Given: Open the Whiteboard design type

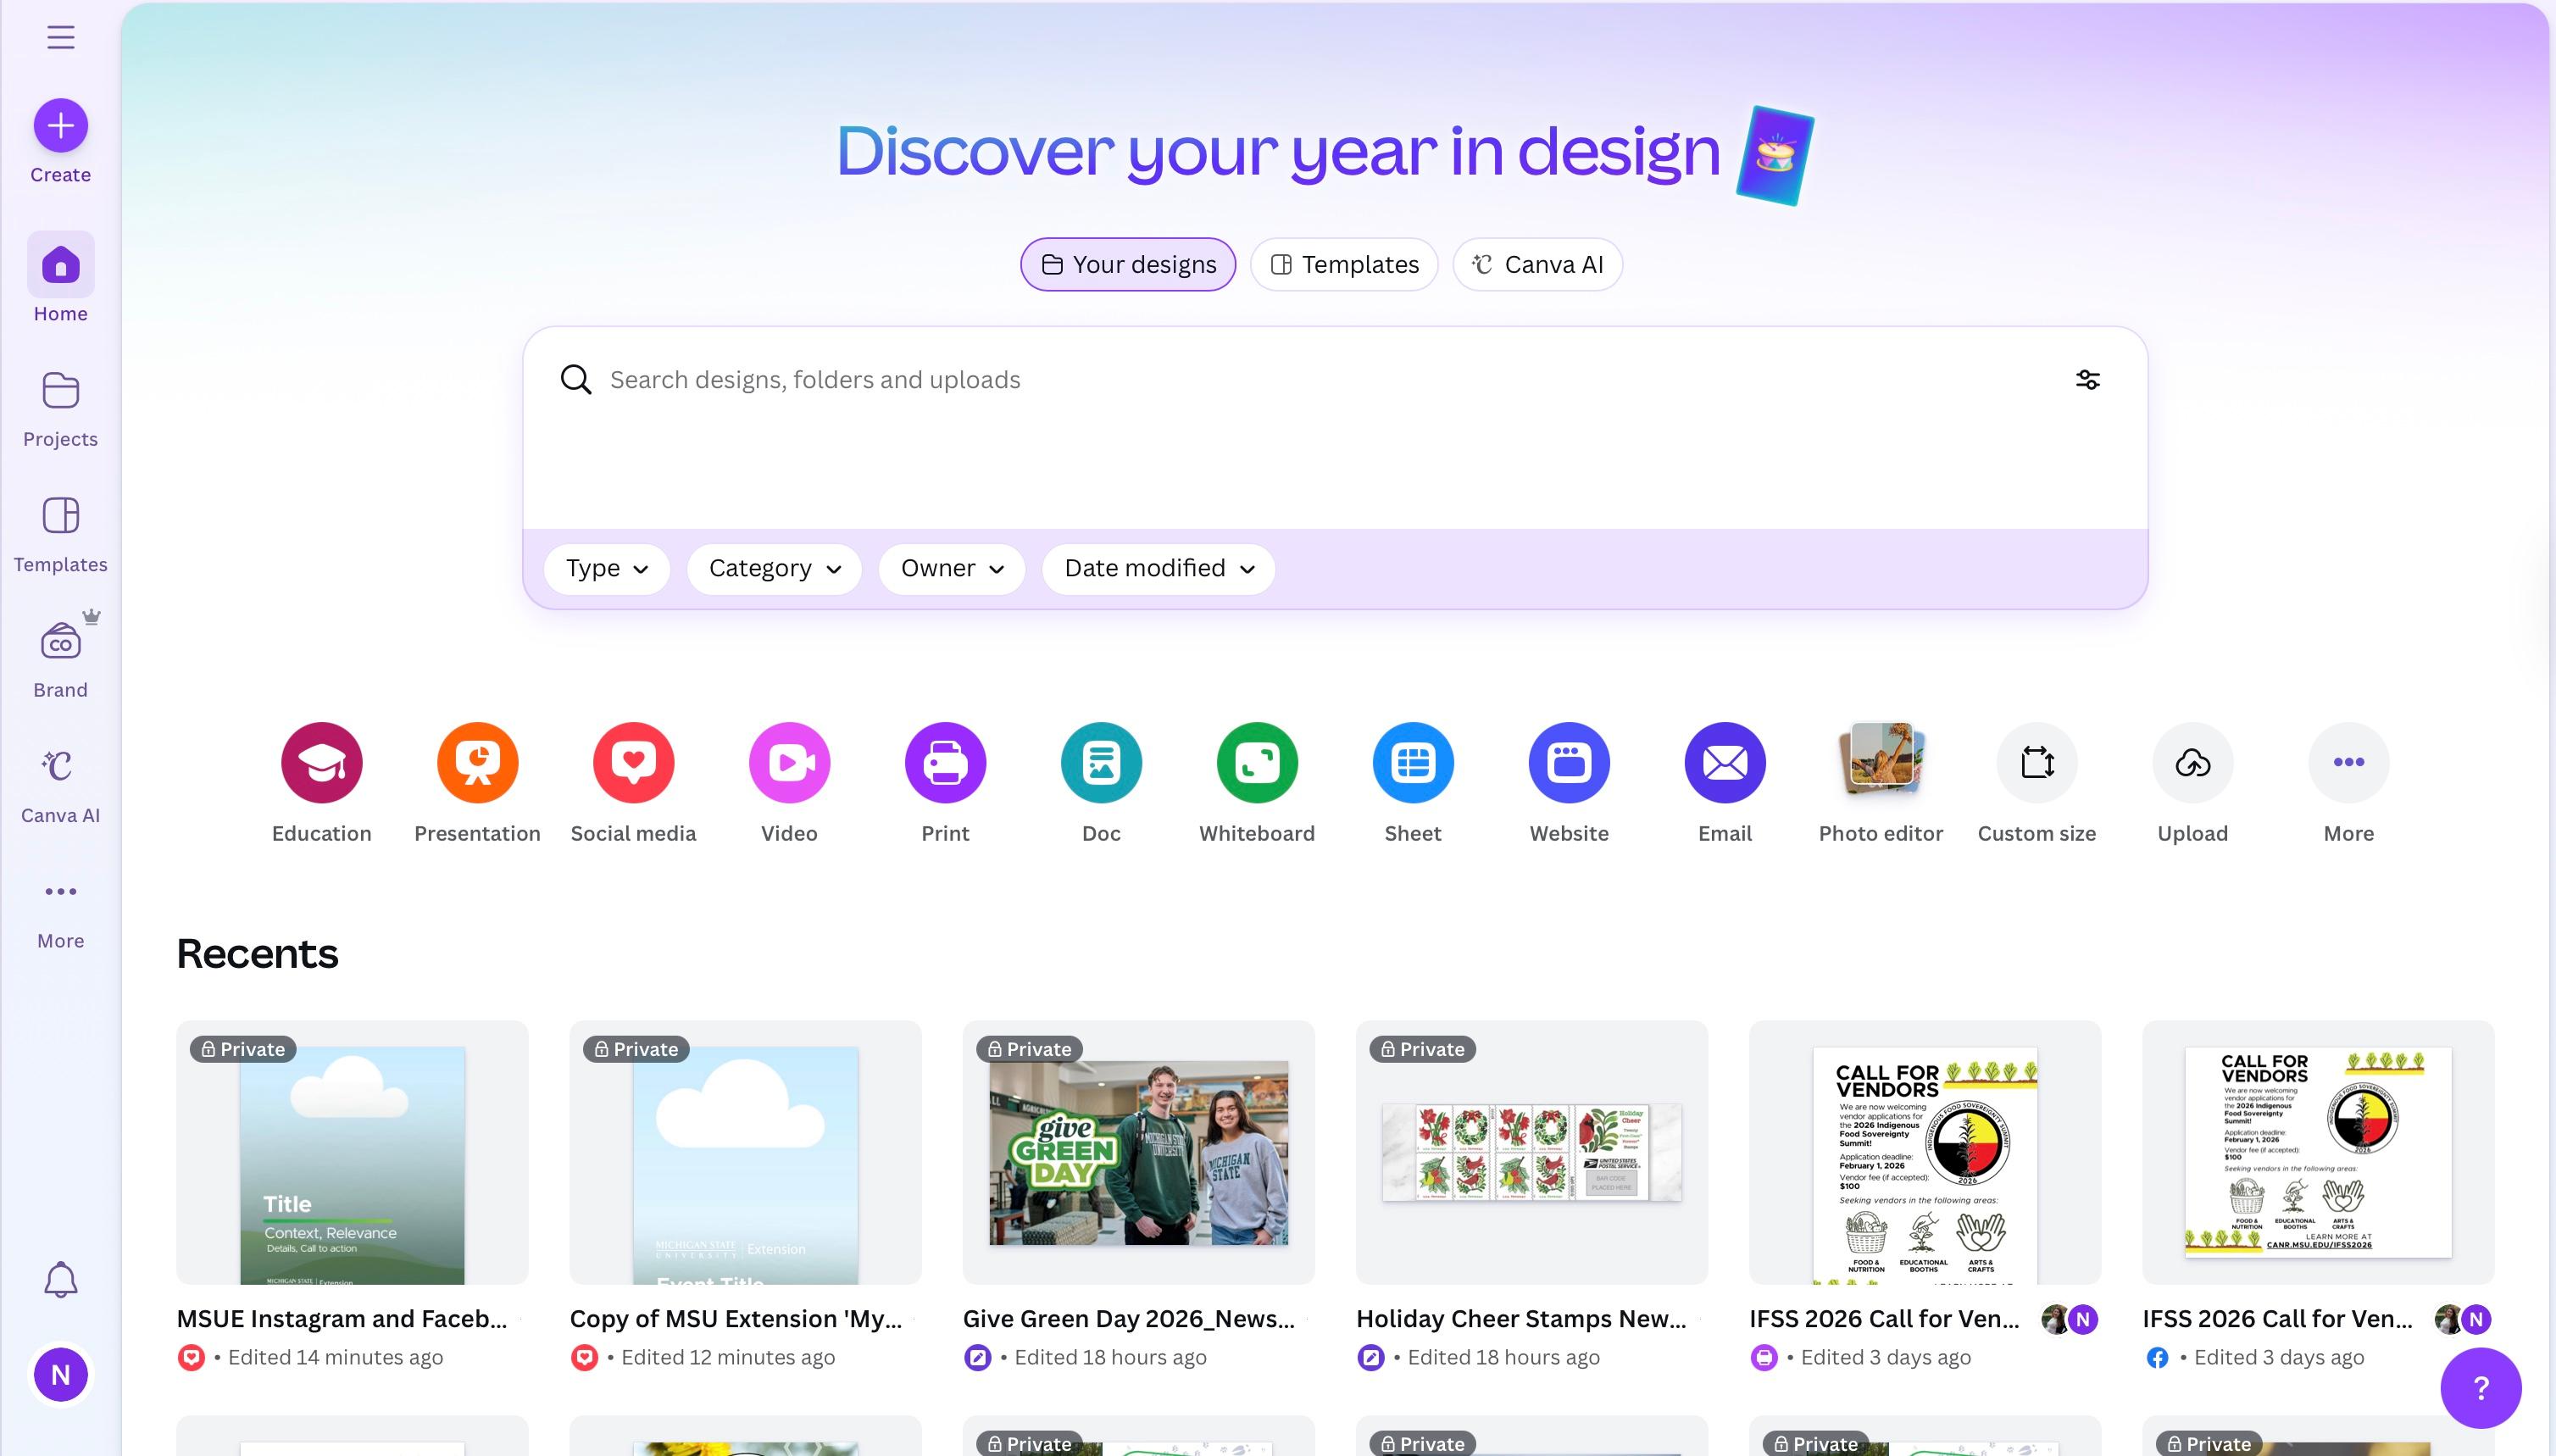Looking at the screenshot, I should pos(1256,762).
